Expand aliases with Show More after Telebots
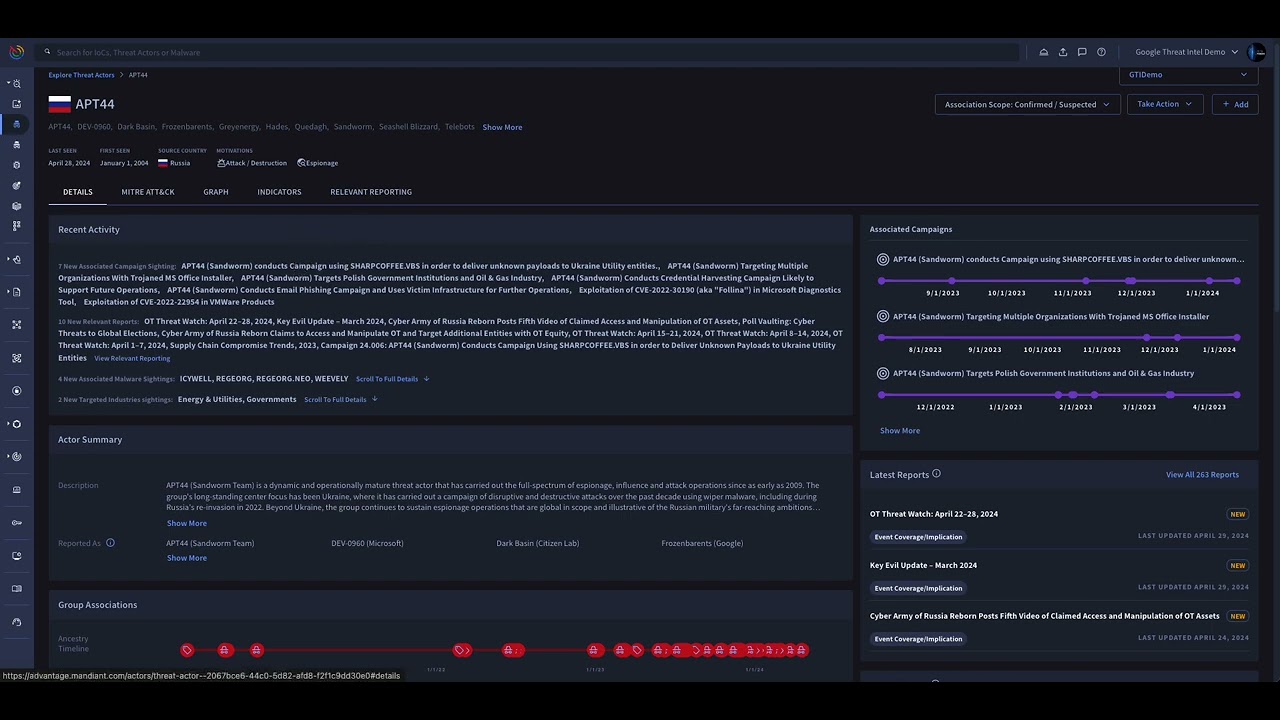Screen dimensions: 1280x720 [502, 127]
